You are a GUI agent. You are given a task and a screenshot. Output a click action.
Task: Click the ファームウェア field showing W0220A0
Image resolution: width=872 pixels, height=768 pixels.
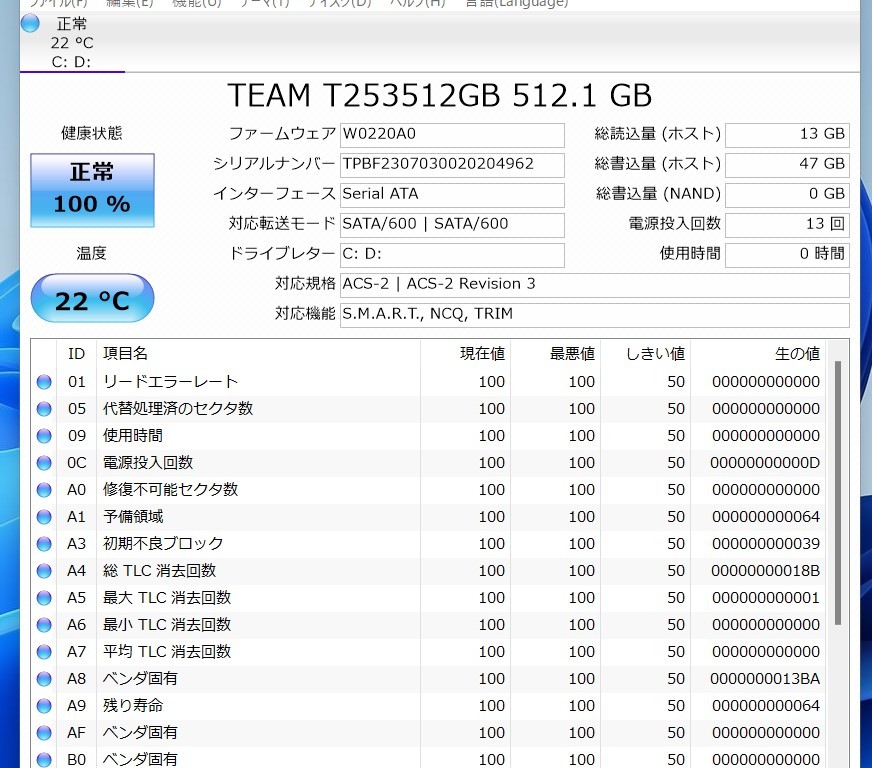[x=452, y=134]
